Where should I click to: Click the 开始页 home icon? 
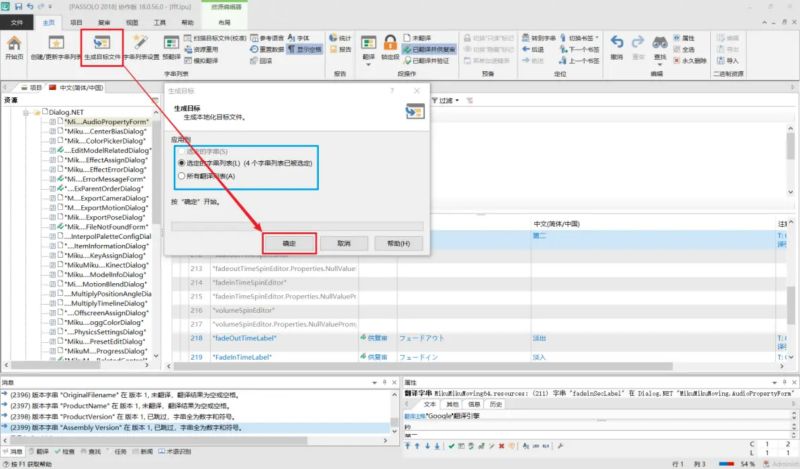point(14,46)
